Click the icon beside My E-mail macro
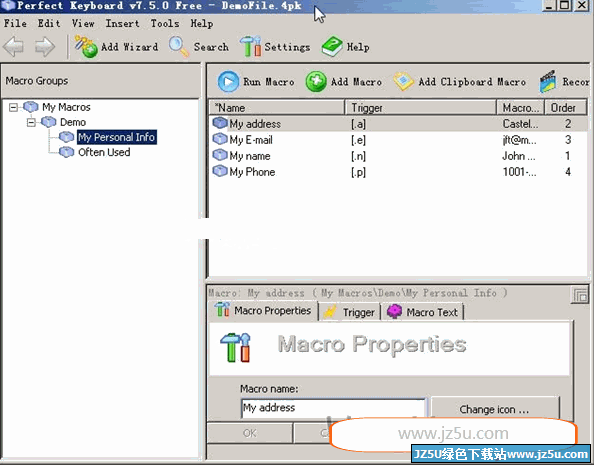 pyautogui.click(x=220, y=139)
